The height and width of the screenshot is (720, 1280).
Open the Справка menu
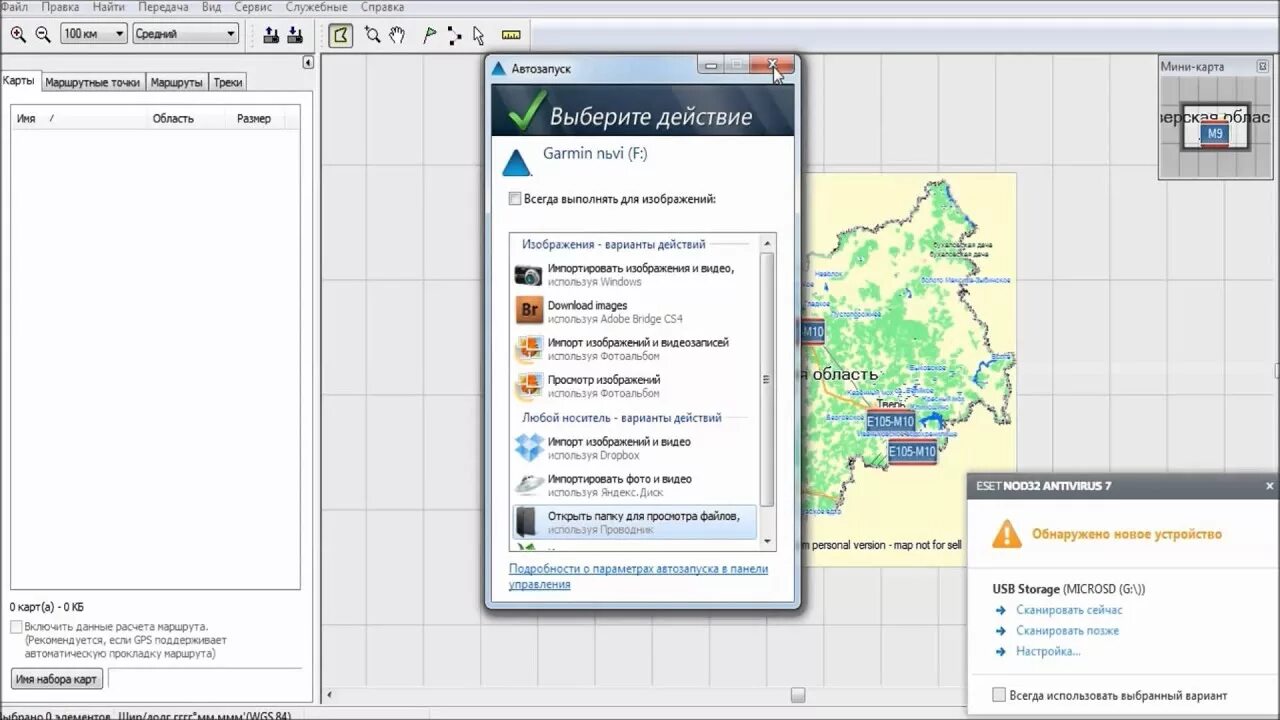click(382, 7)
